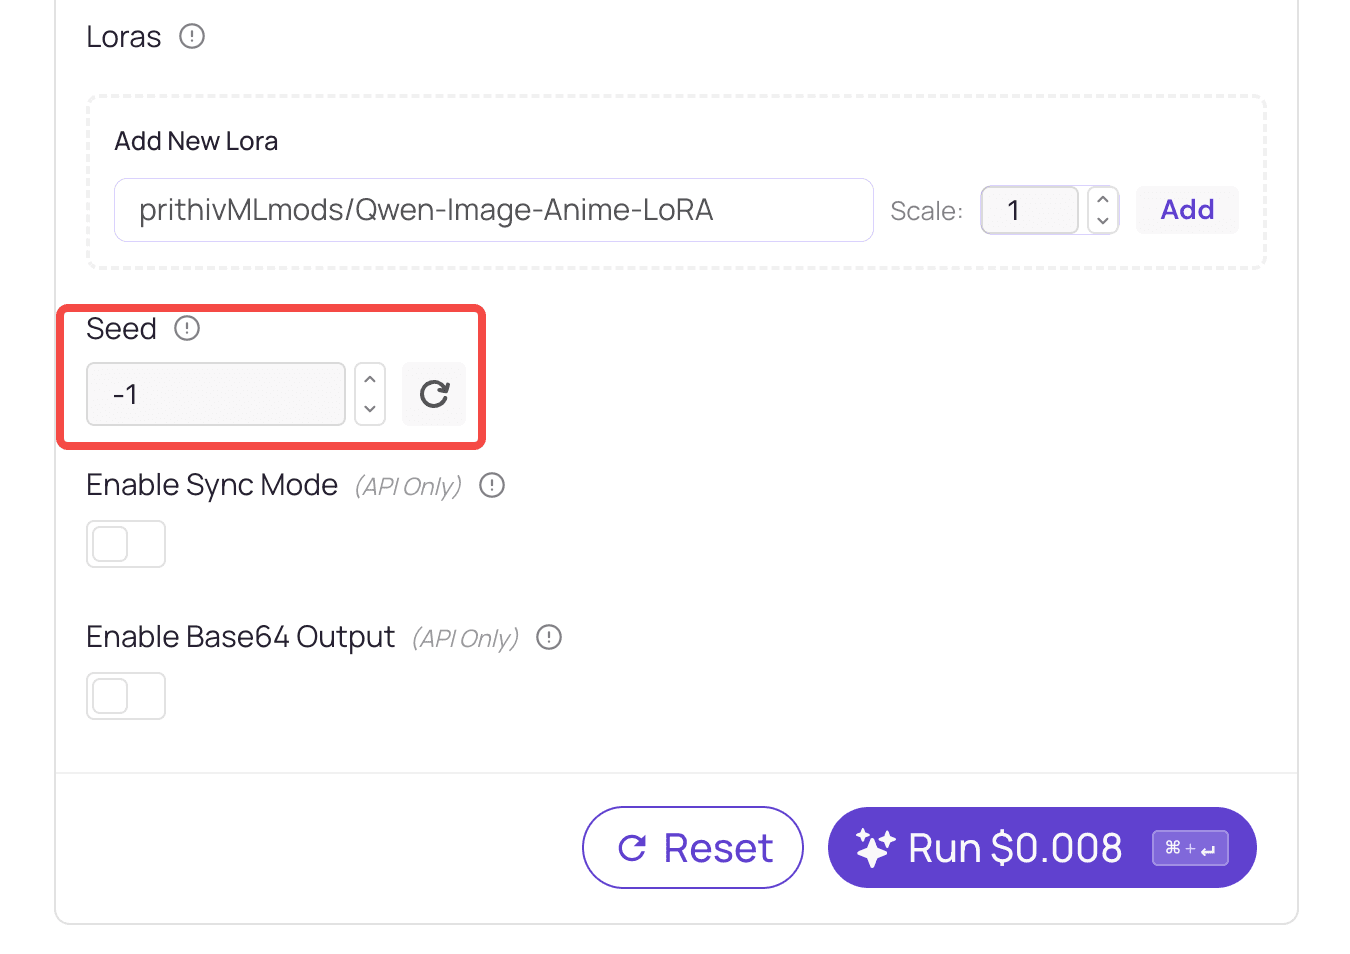Viewport: 1350px width, 954px height.
Task: Toggle the Enable Sync Mode switch
Action: [126, 544]
